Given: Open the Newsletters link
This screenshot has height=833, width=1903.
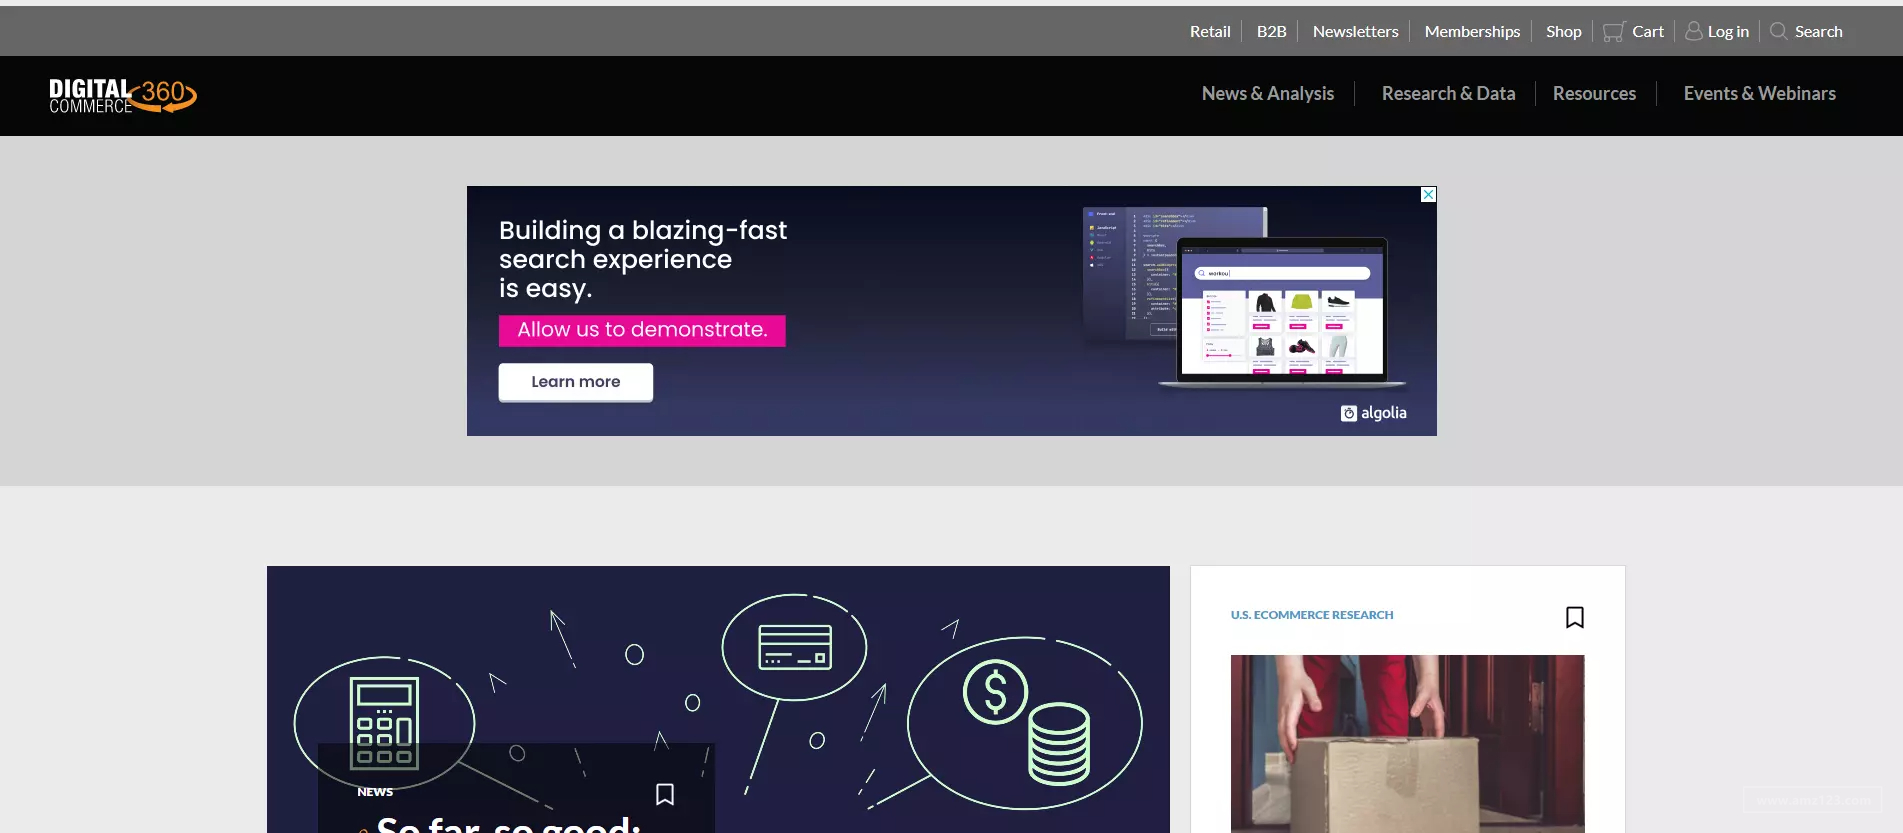Looking at the screenshot, I should pyautogui.click(x=1356, y=31).
